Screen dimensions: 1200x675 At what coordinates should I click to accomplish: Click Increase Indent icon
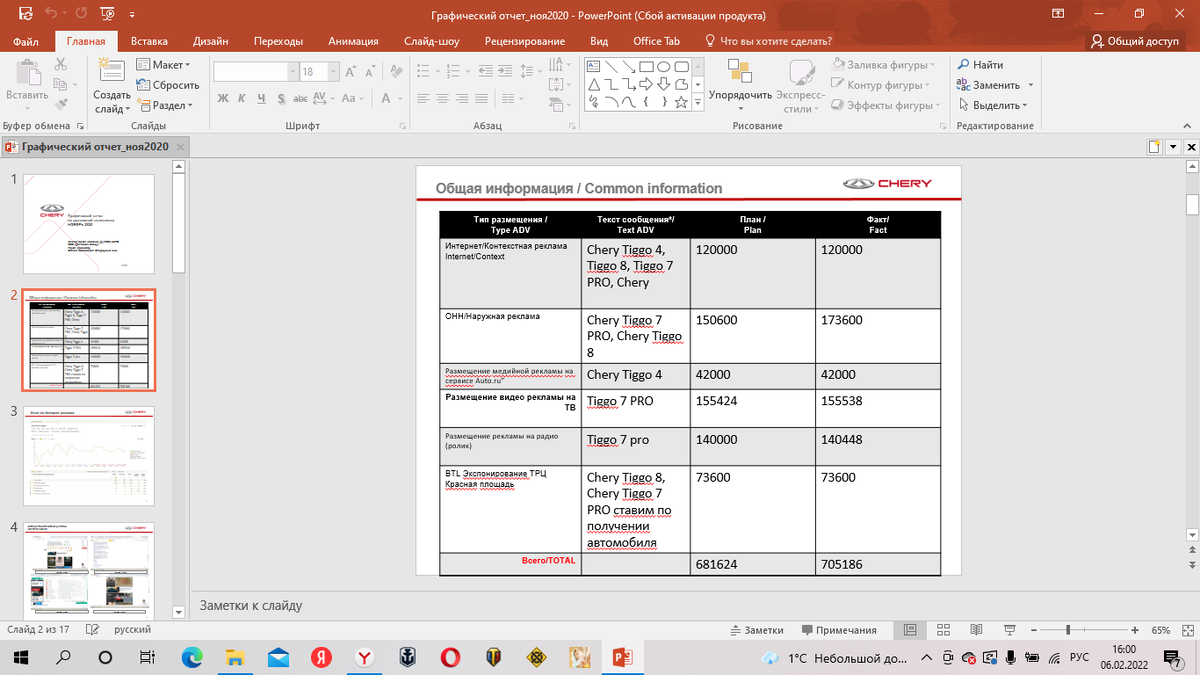[x=505, y=72]
